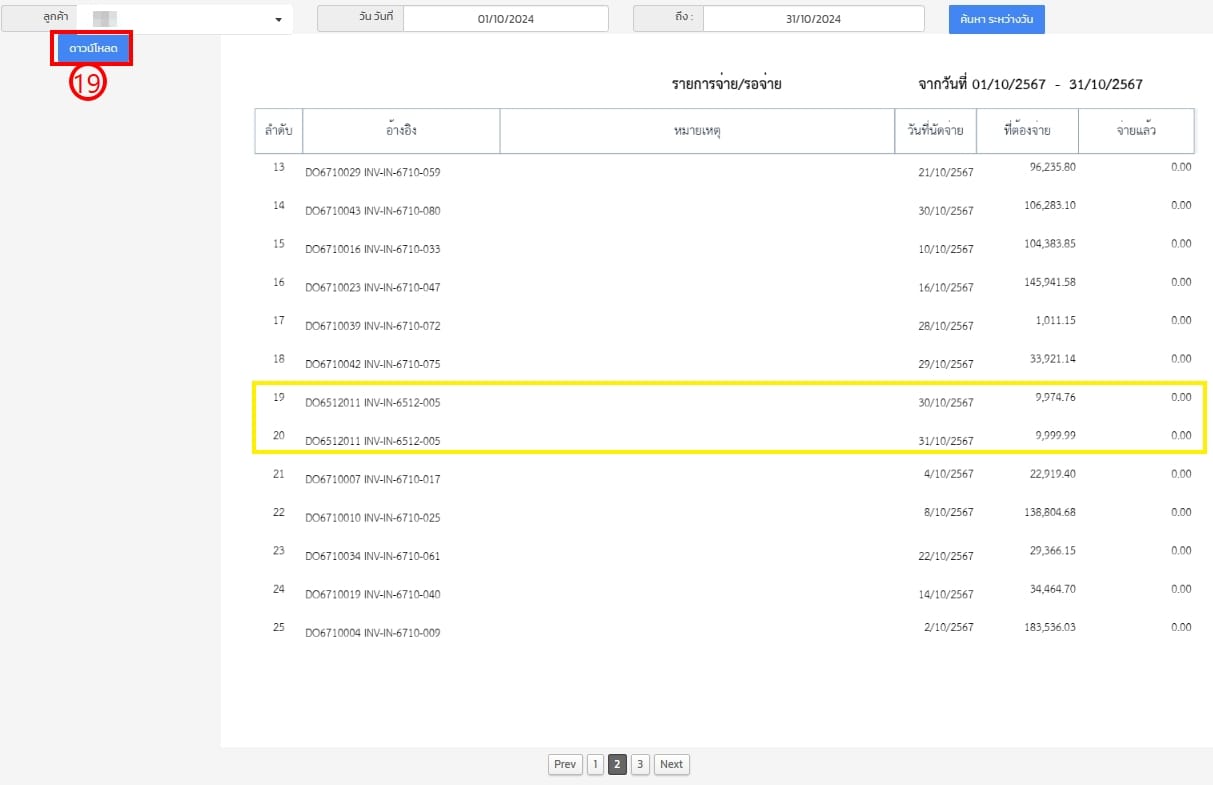Image resolution: width=1213 pixels, height=785 pixels.
Task: Go to previous page with Prev
Action: coord(565,764)
